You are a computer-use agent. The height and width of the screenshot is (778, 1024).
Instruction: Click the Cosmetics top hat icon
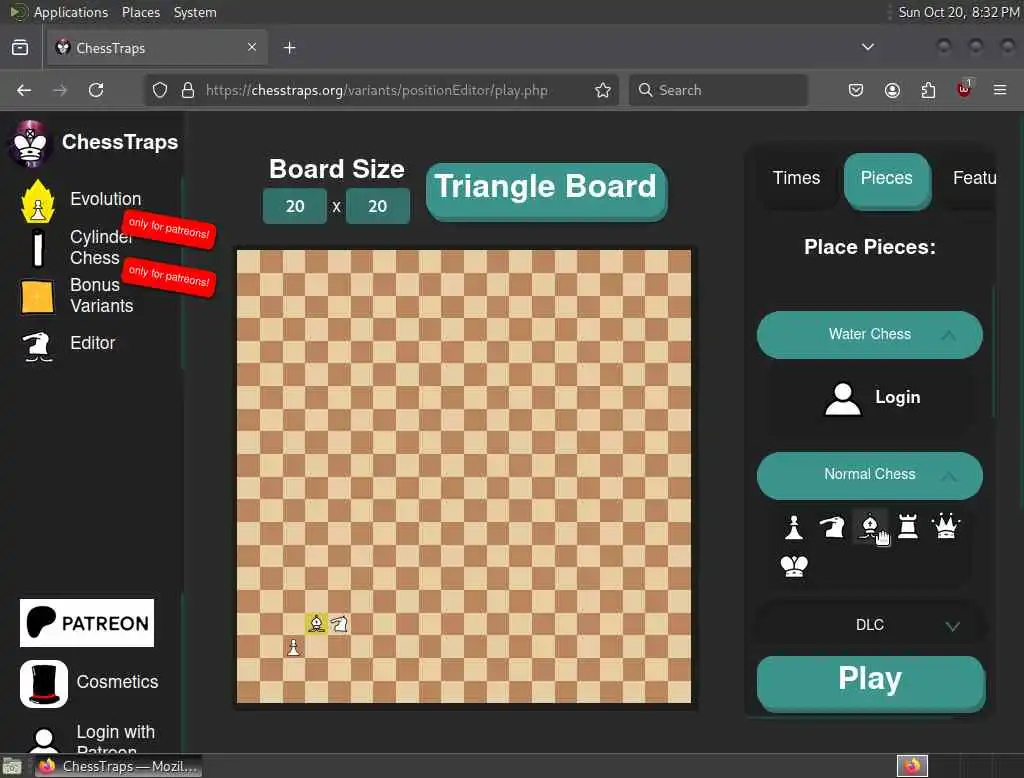(44, 684)
